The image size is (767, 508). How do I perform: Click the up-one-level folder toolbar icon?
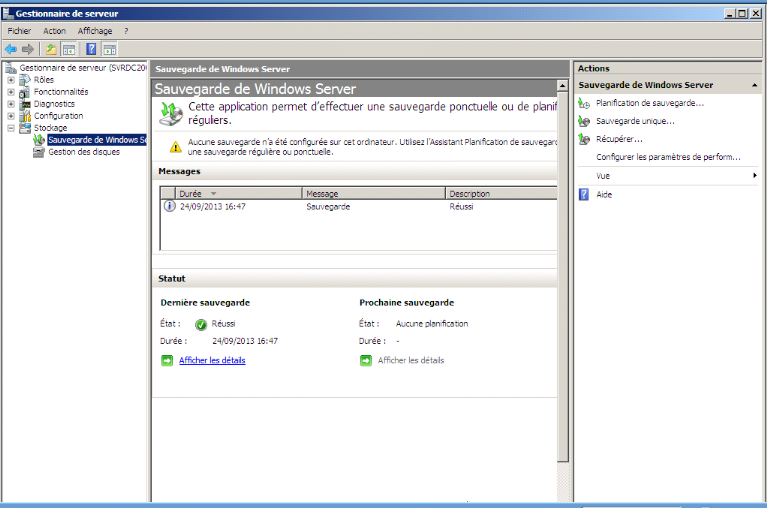click(x=51, y=49)
